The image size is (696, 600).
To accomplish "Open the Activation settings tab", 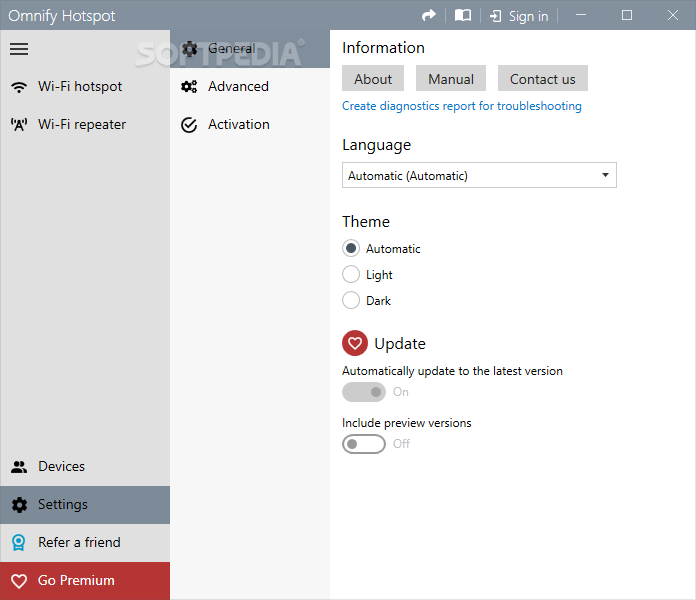I will point(250,125).
